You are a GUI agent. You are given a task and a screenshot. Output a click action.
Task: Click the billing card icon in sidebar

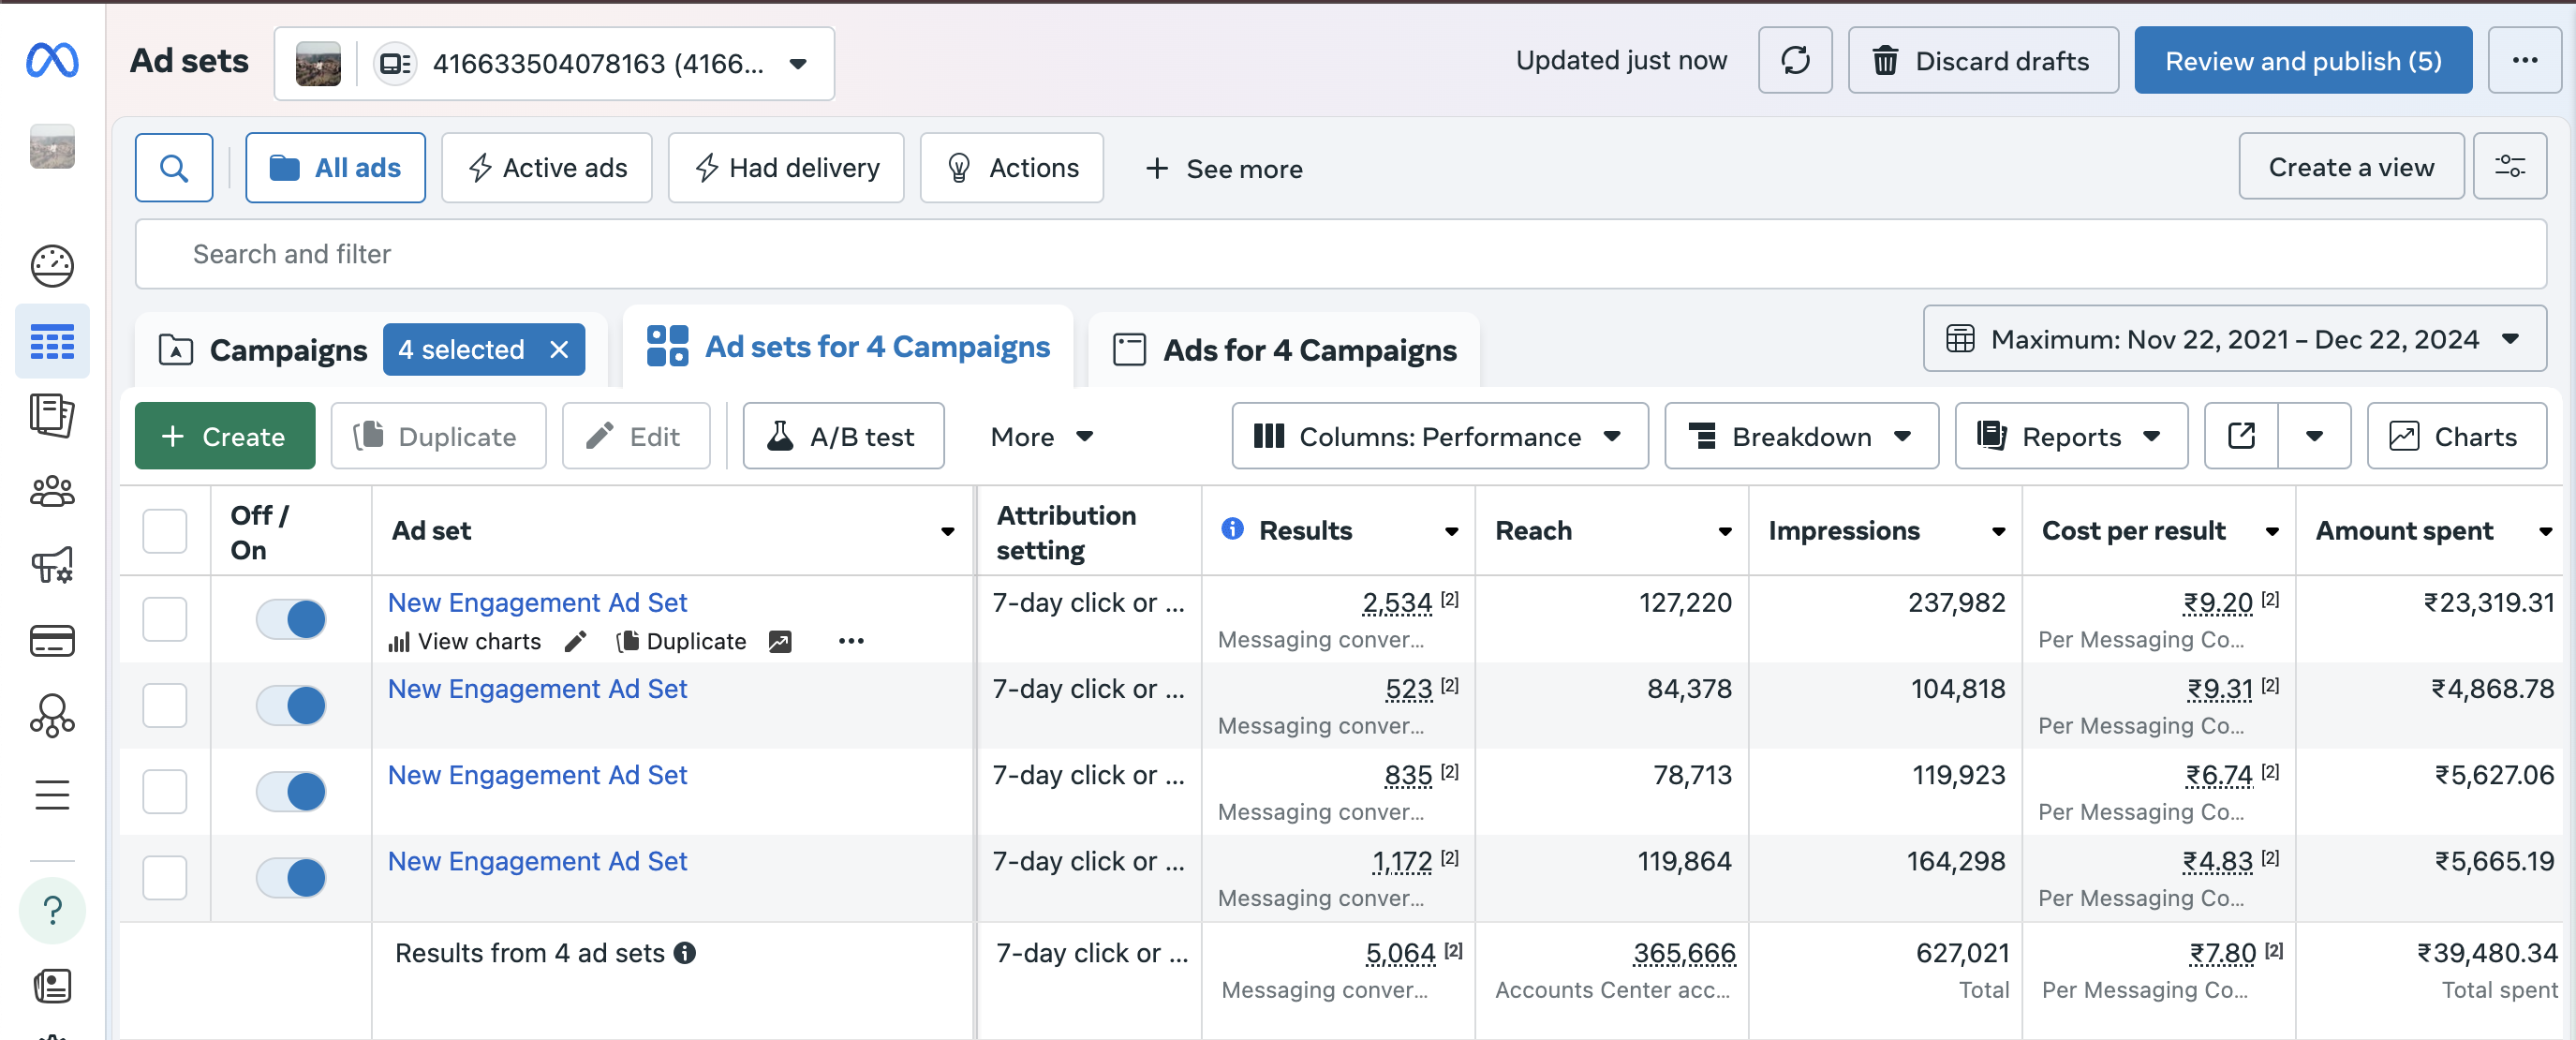(52, 640)
